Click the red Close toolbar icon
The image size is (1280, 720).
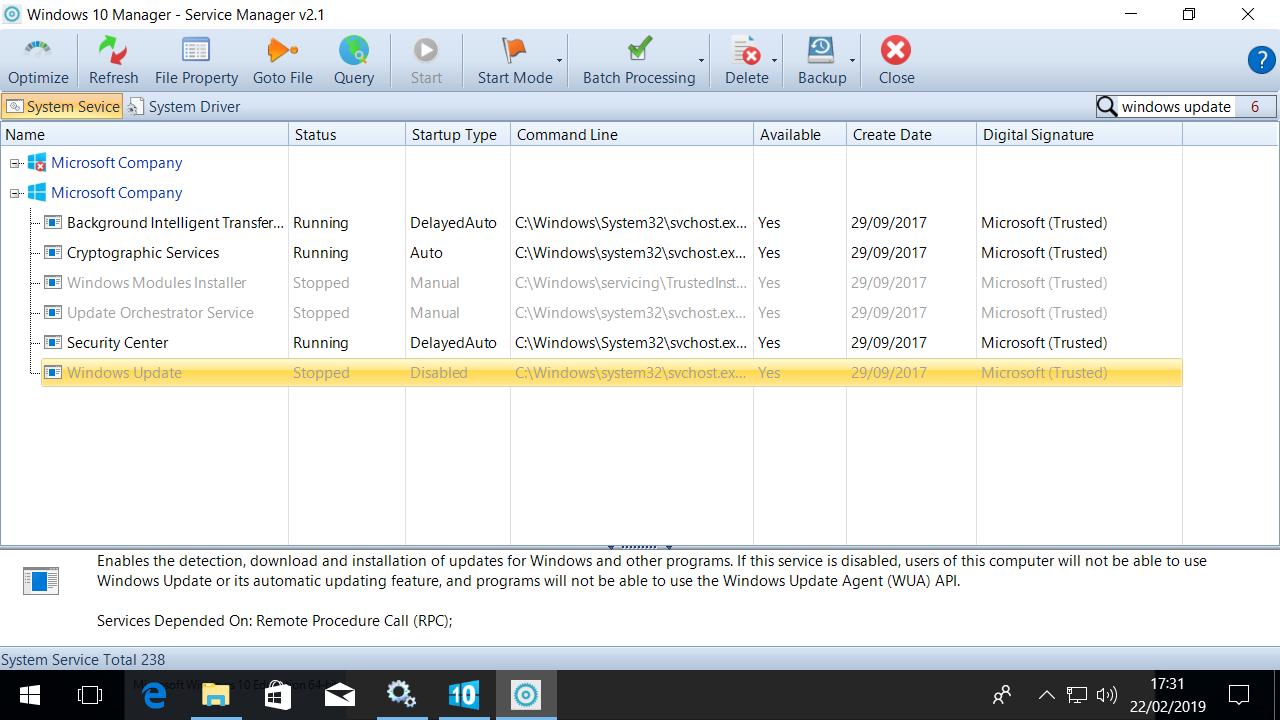(896, 51)
